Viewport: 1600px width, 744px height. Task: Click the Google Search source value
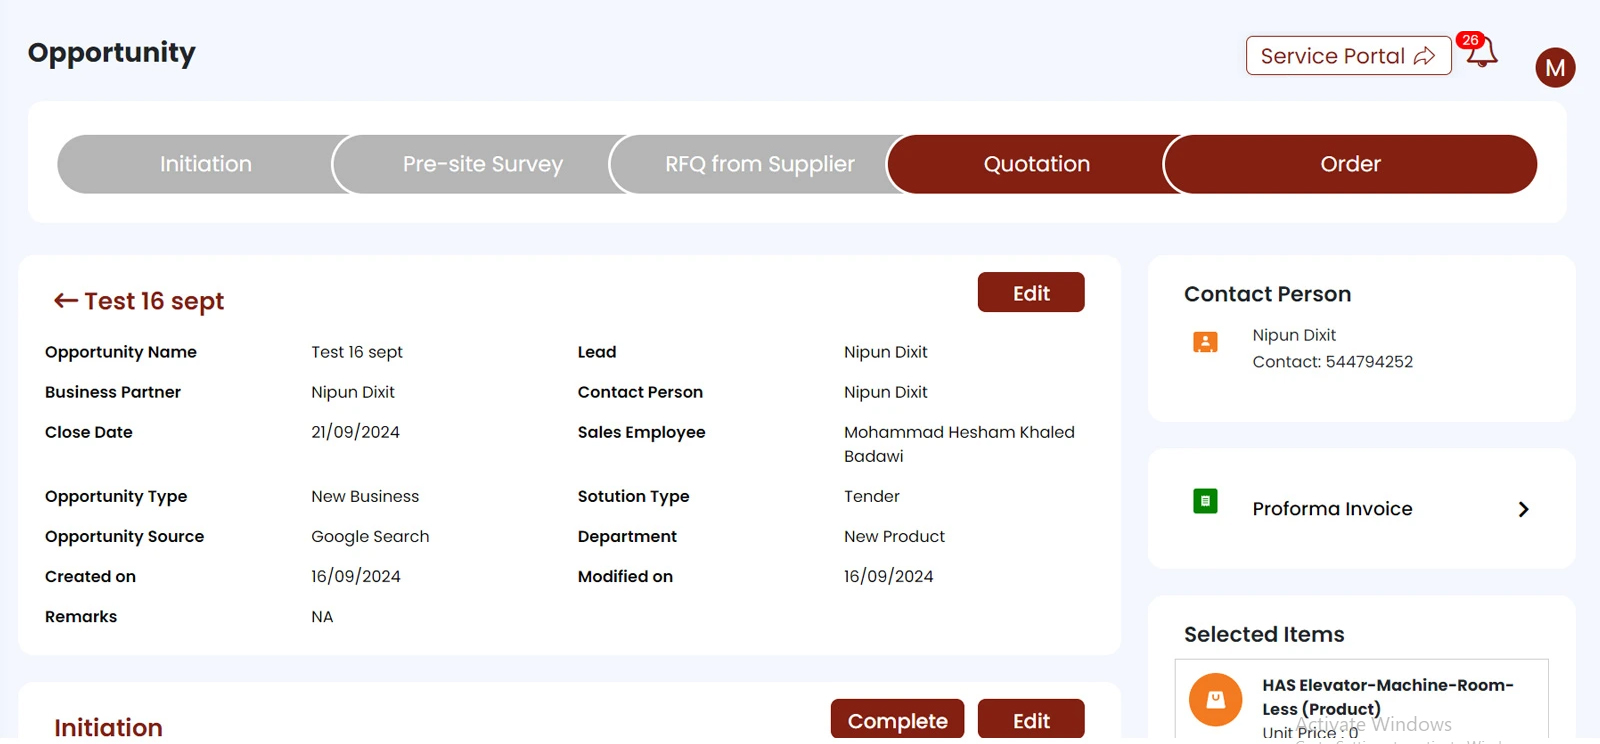370,536
